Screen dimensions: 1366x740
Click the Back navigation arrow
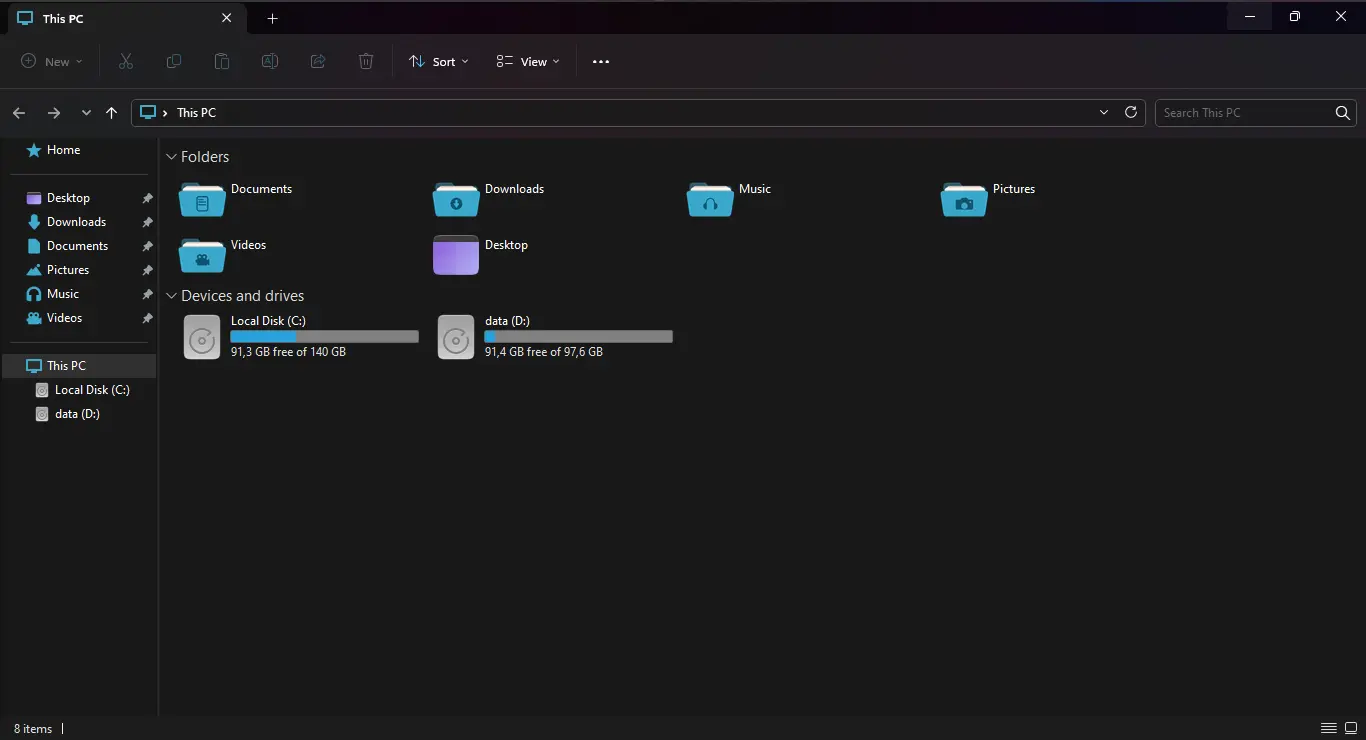pos(18,113)
